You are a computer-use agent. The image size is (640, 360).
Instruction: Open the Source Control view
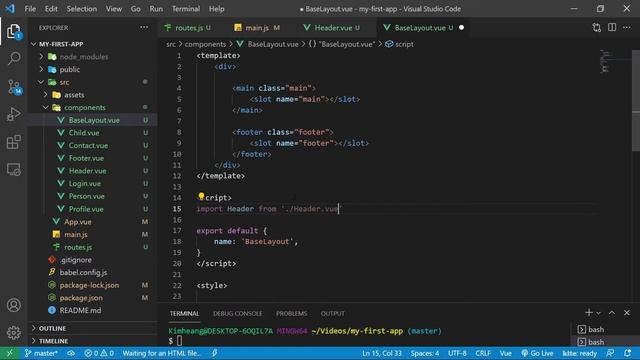13,87
